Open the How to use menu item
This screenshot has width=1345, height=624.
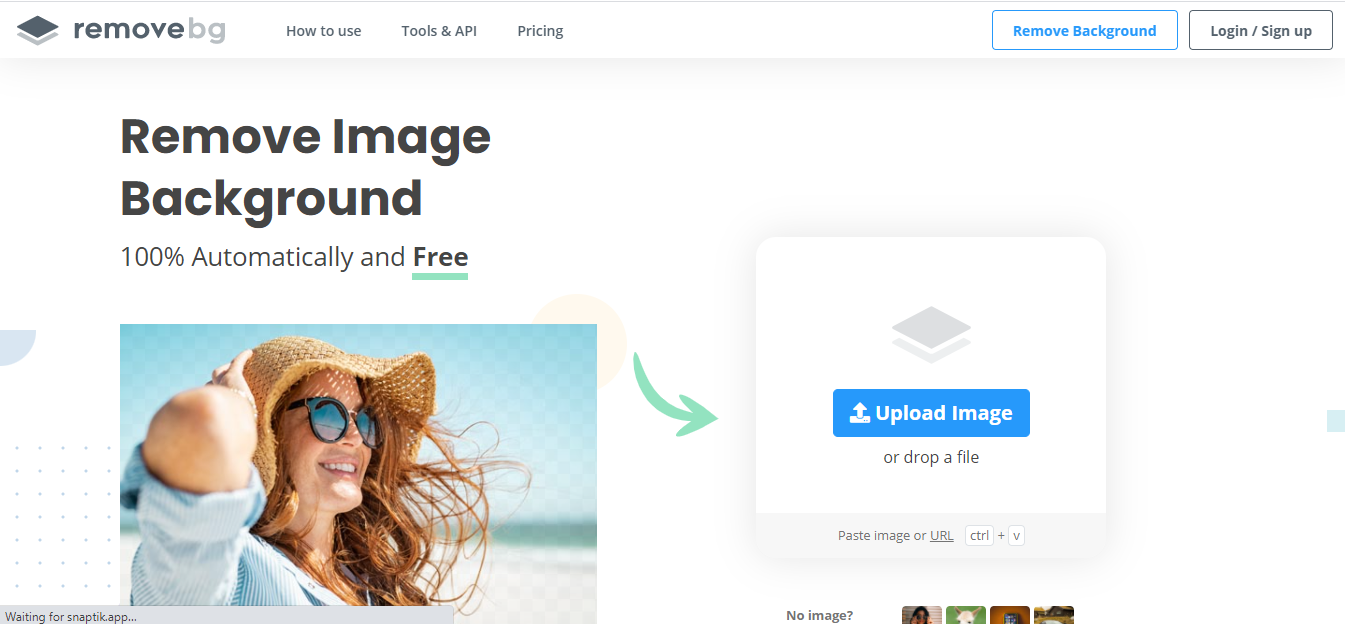pos(323,31)
